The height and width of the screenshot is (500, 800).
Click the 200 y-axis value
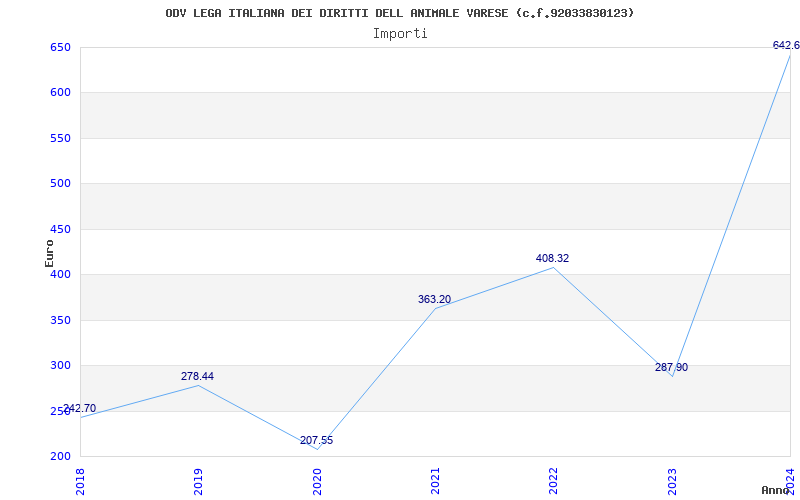click(60, 457)
